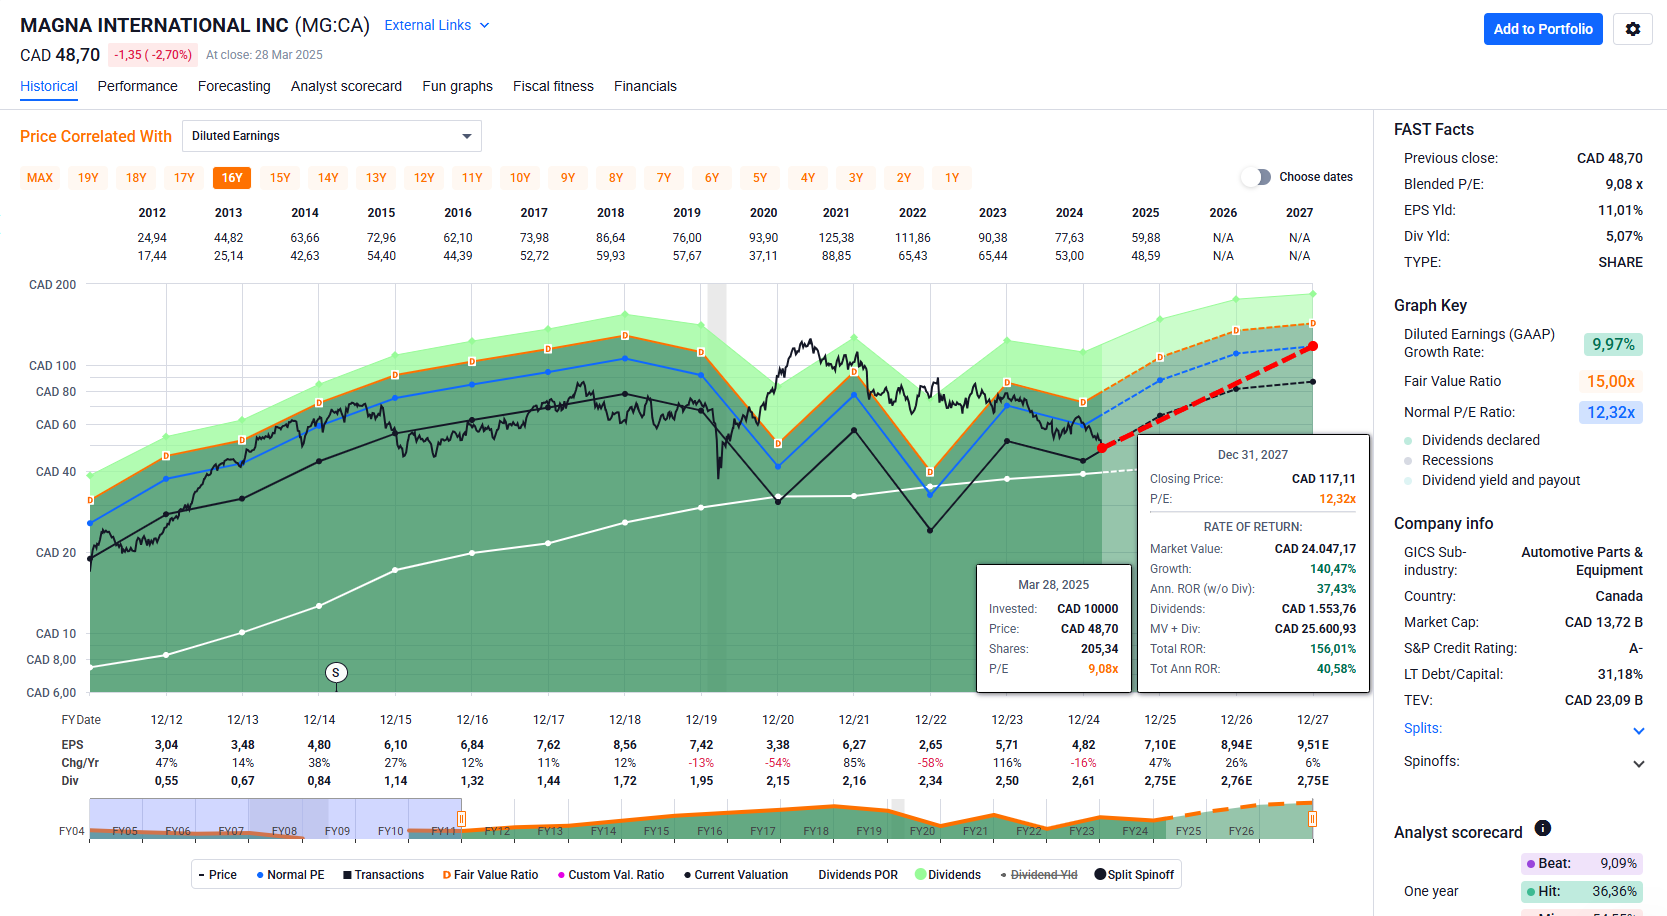
Task: Click the stock split S marker on chart
Action: [x=336, y=673]
